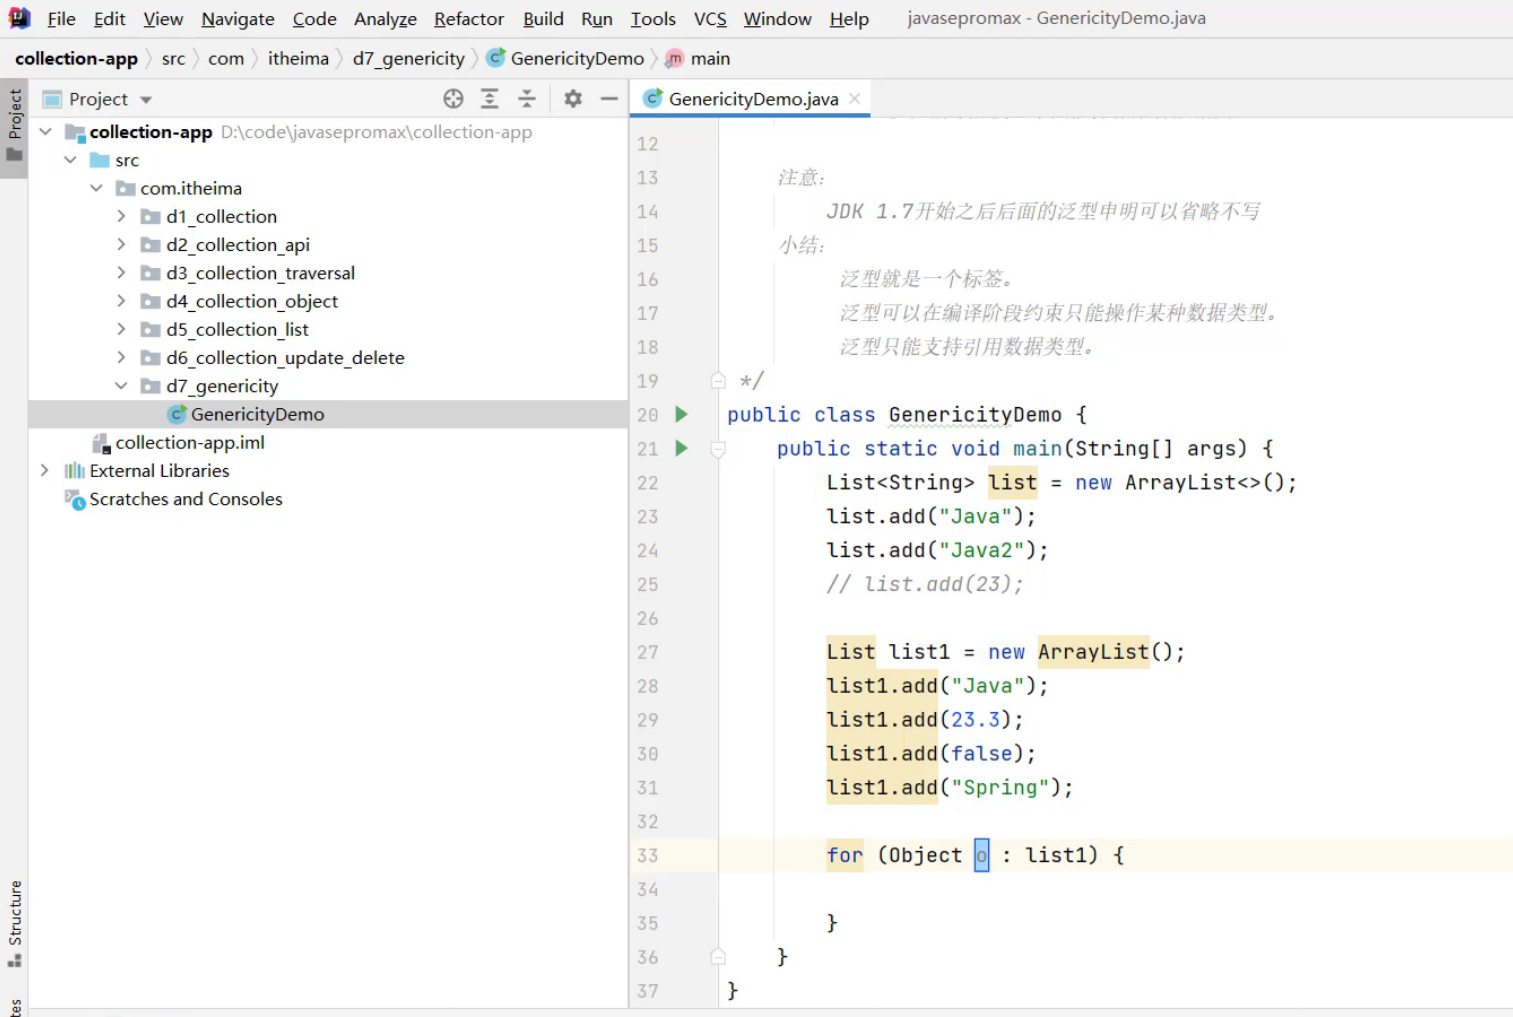Collapse d7_genericity package
This screenshot has width=1513, height=1017.
[121, 385]
